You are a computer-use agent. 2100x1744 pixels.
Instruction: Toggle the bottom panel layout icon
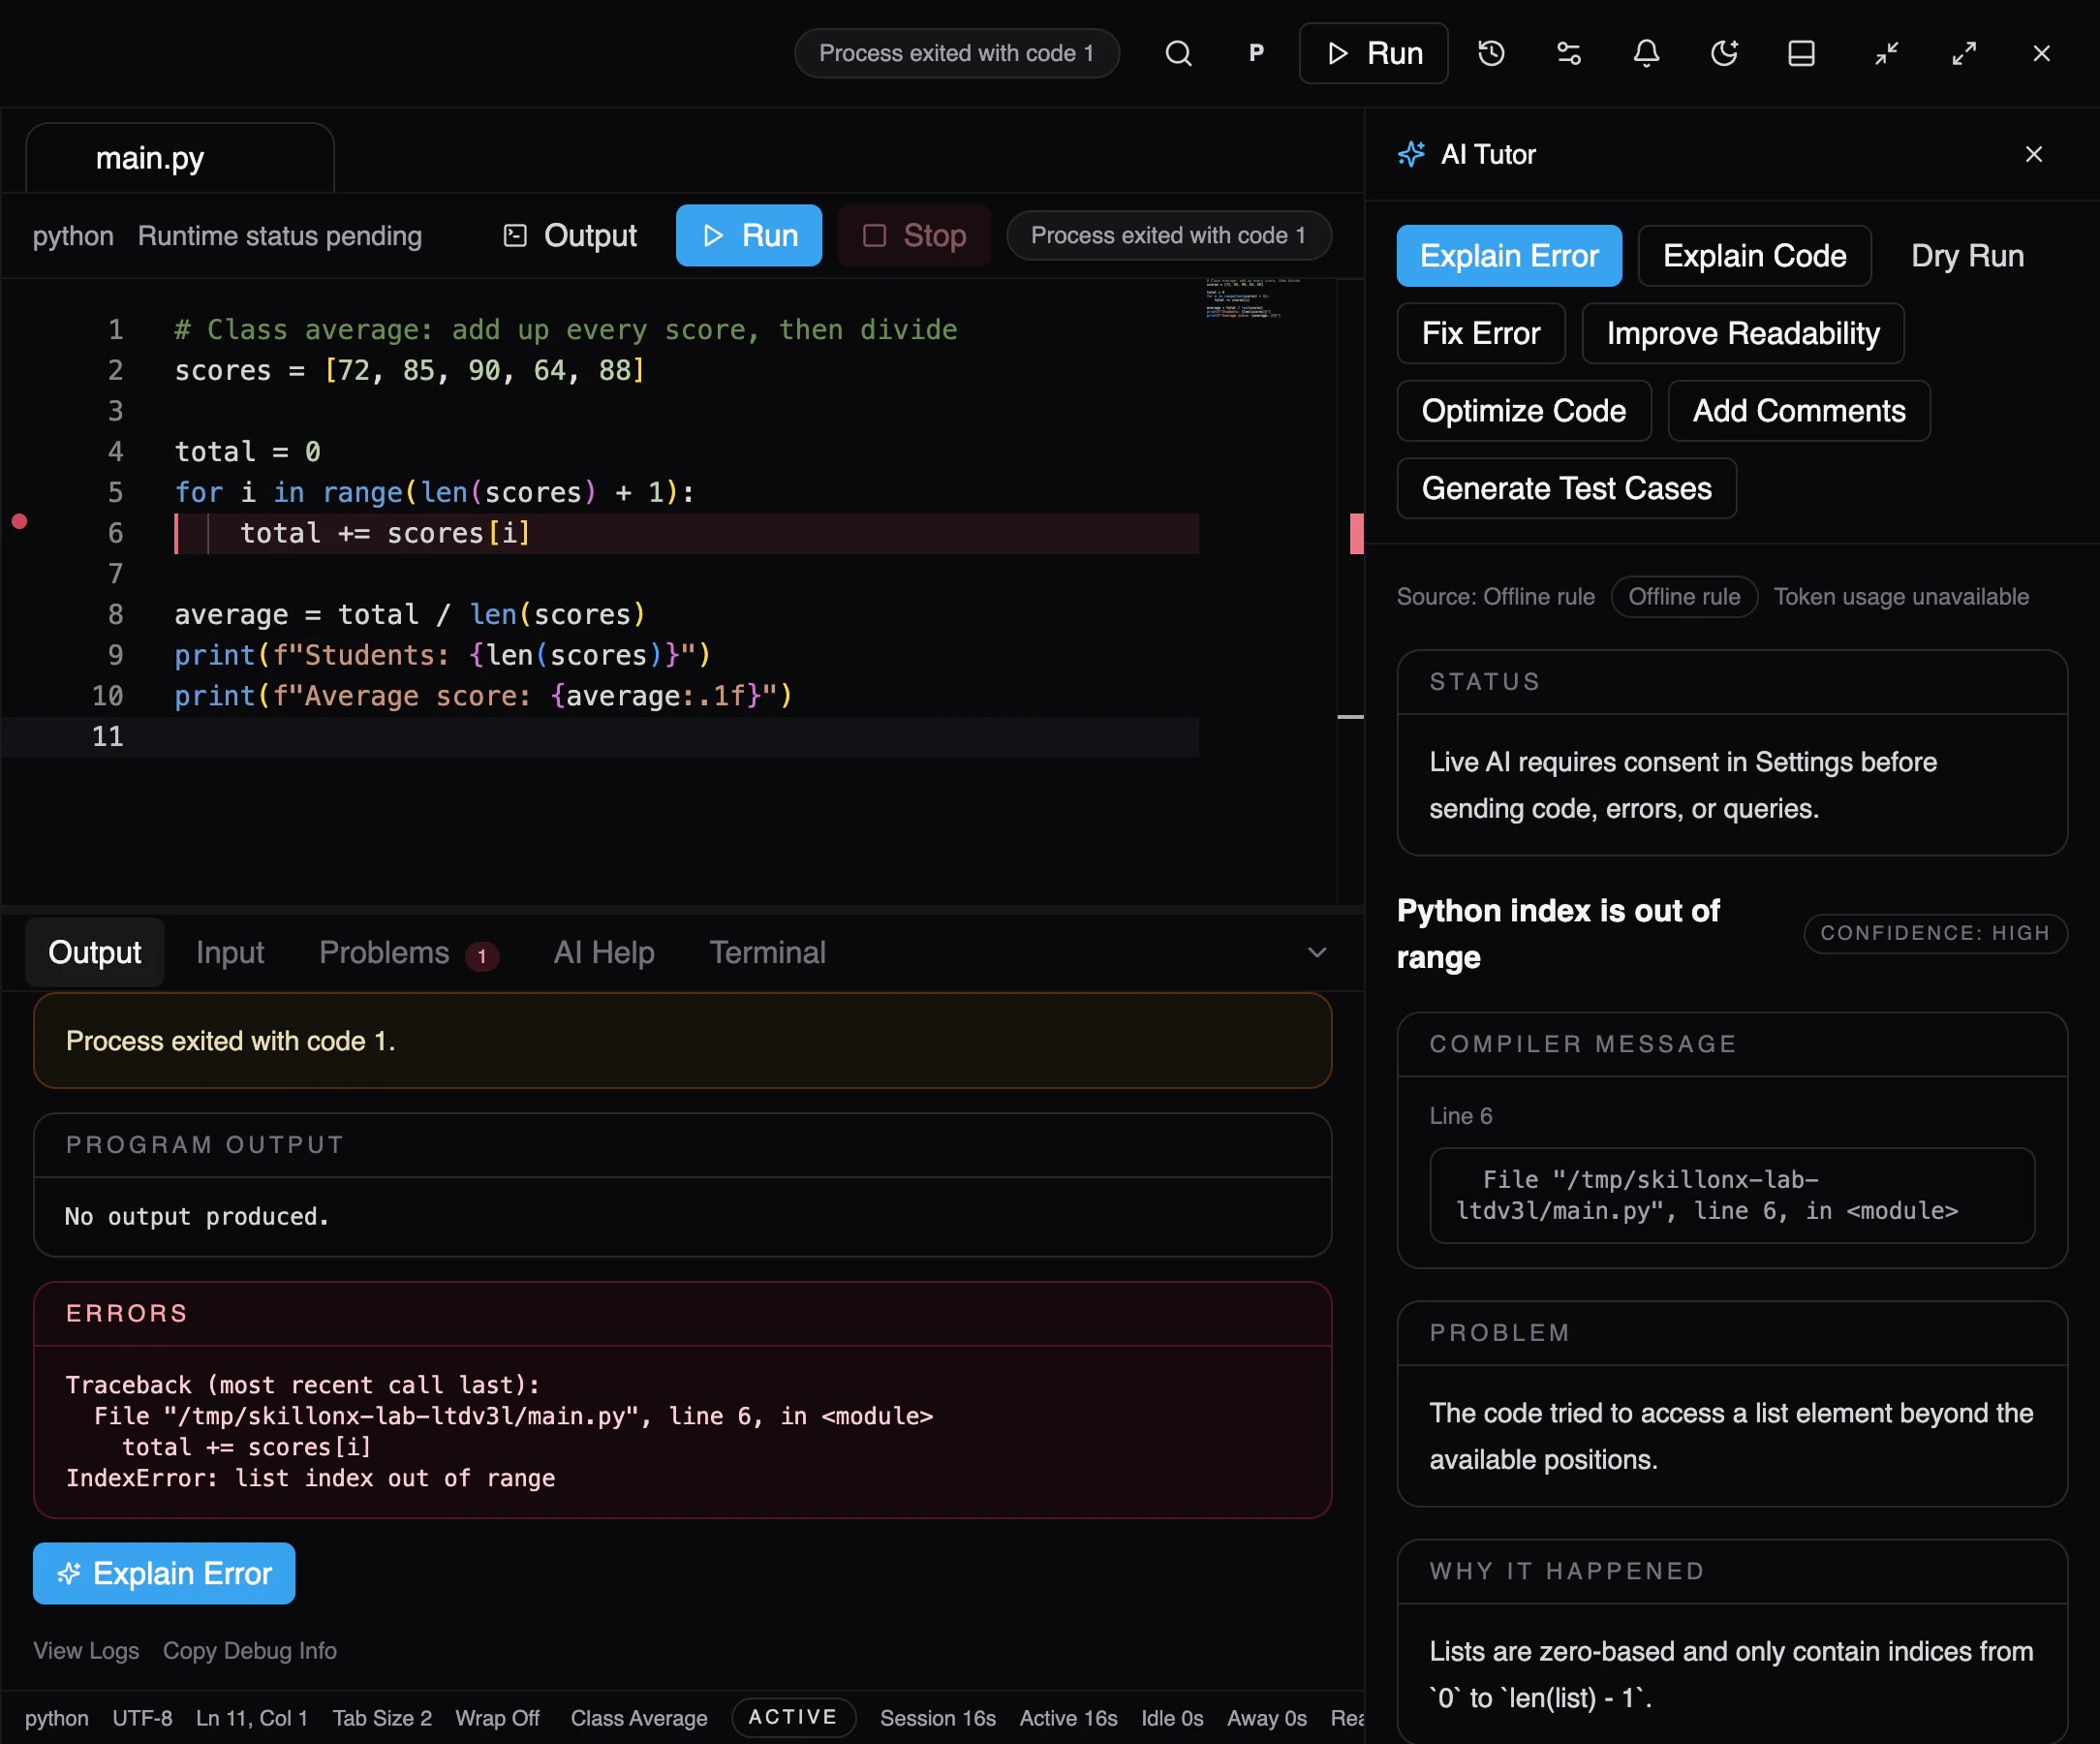1801,53
